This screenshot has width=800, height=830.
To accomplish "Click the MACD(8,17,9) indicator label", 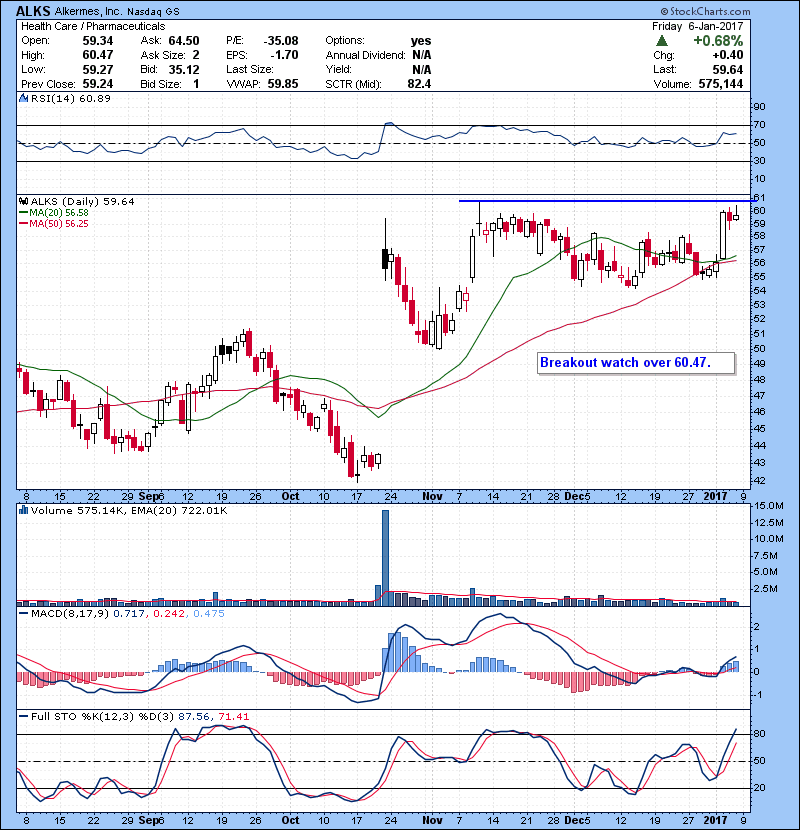I will (x=69, y=614).
